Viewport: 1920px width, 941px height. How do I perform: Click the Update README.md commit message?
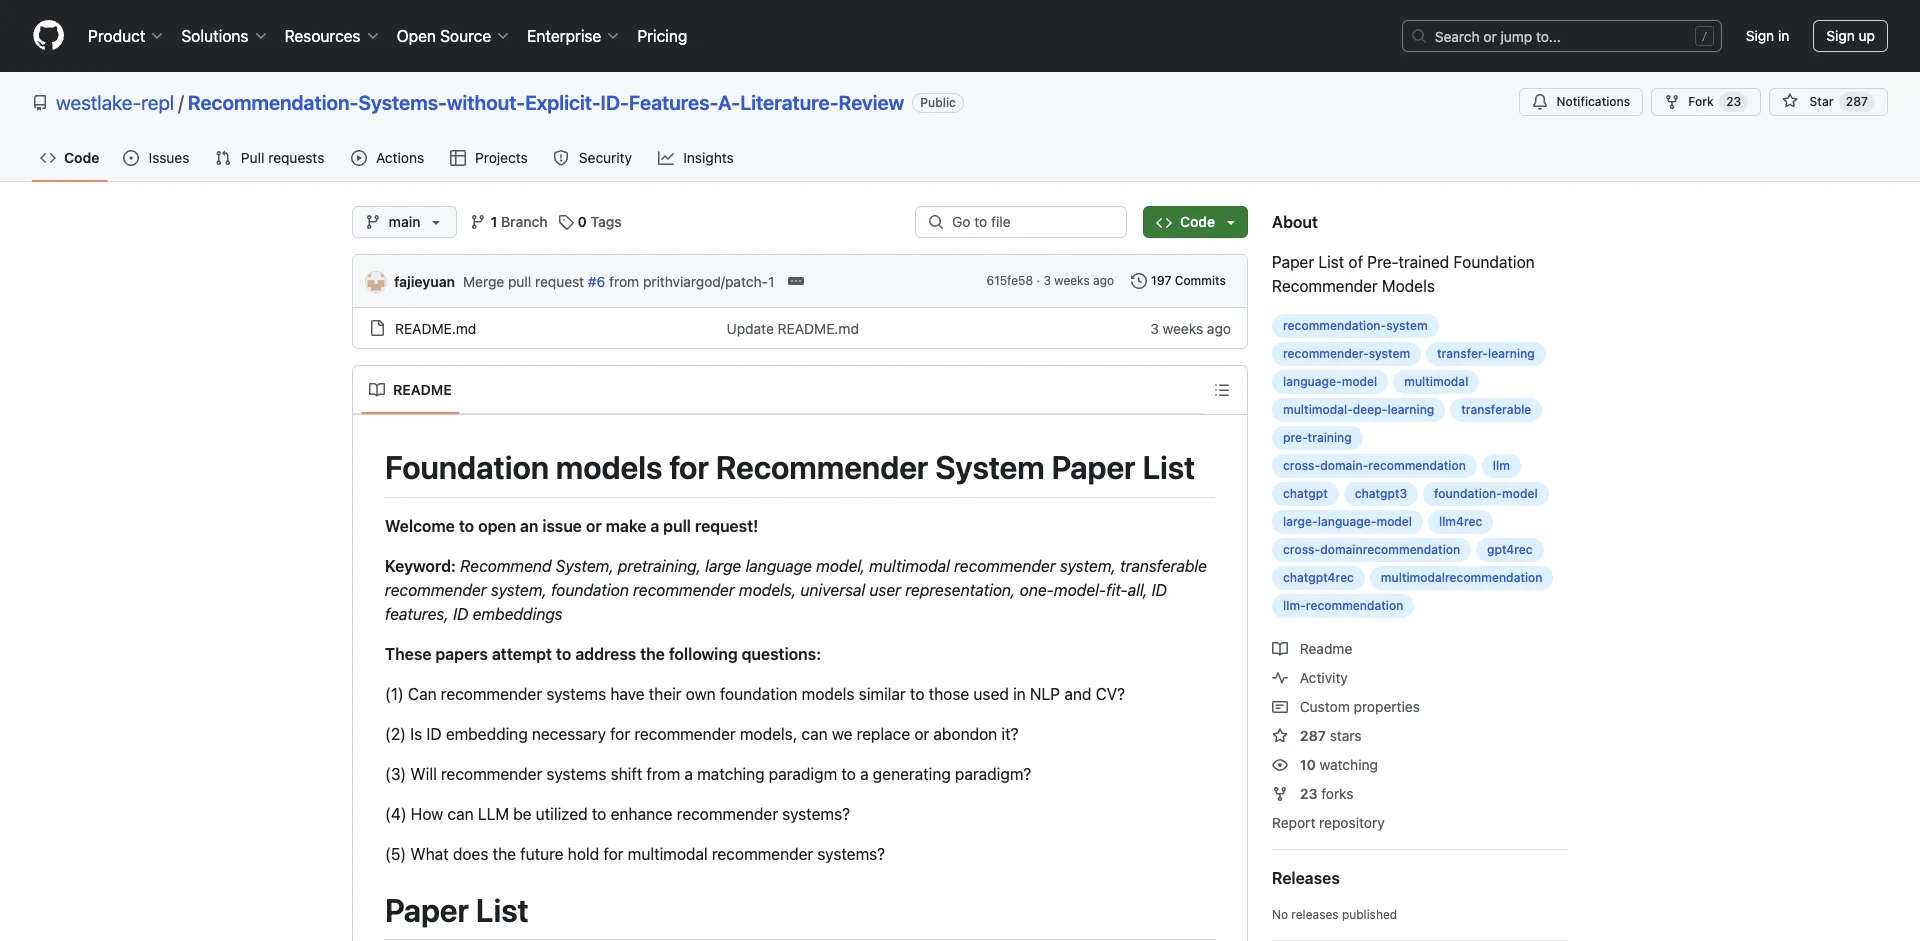tap(792, 329)
